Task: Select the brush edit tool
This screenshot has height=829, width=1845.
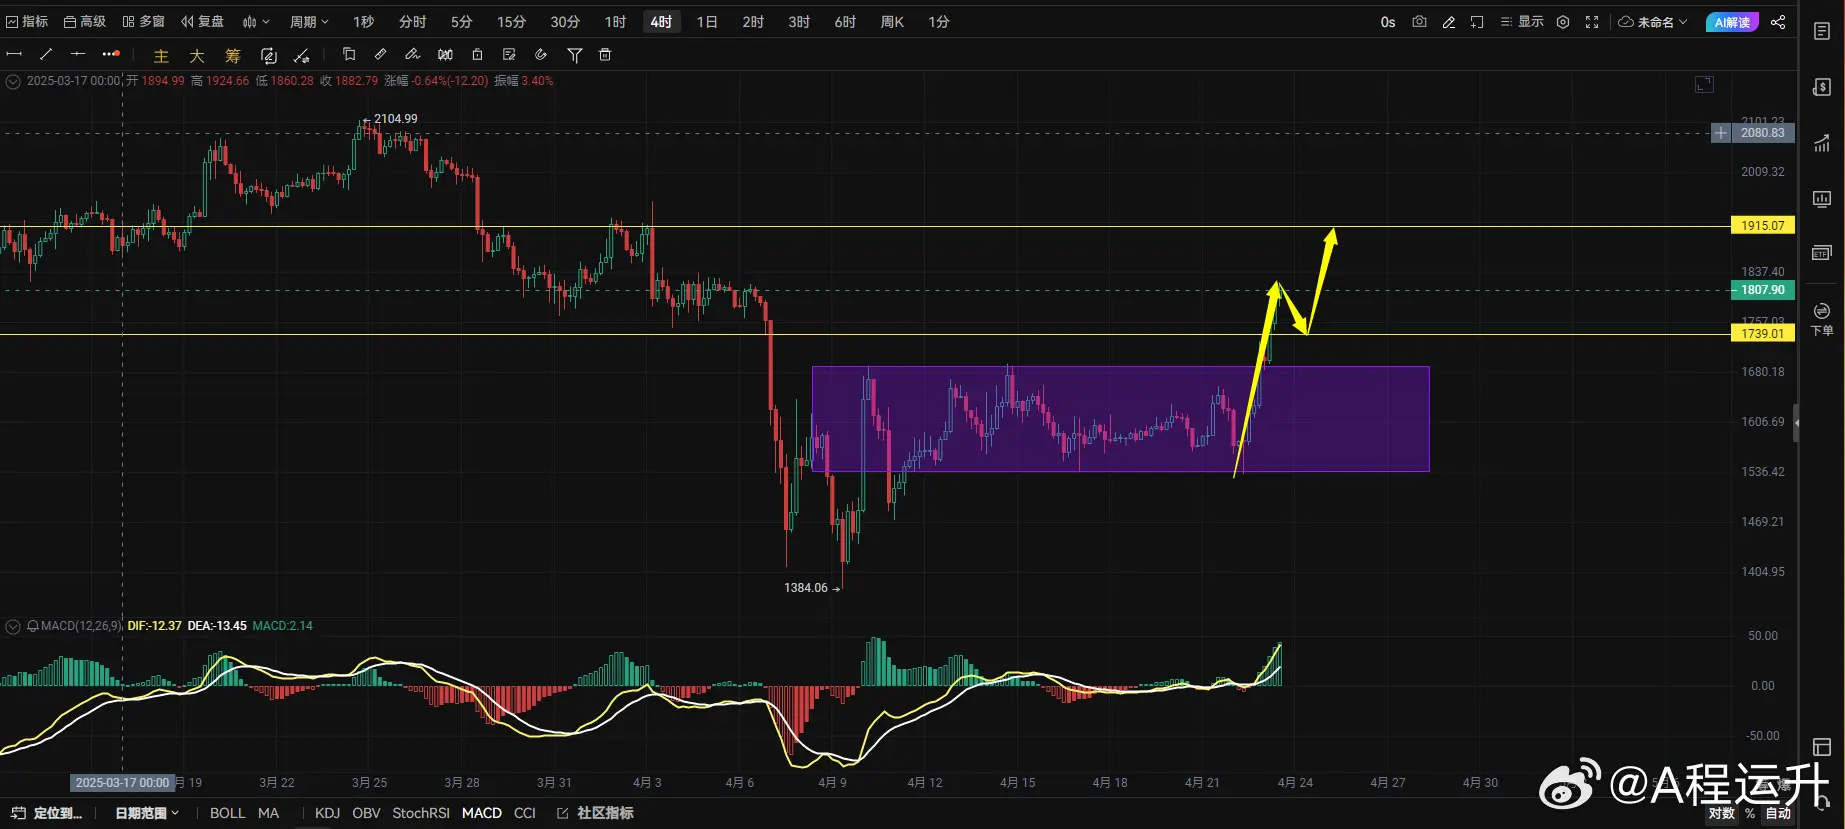Action: pyautogui.click(x=412, y=54)
